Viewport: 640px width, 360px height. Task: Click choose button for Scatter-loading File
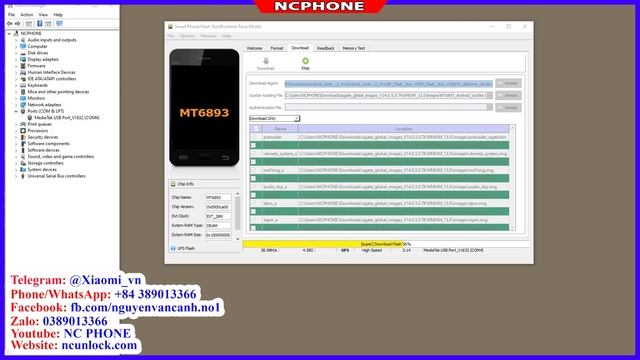[x=508, y=95]
